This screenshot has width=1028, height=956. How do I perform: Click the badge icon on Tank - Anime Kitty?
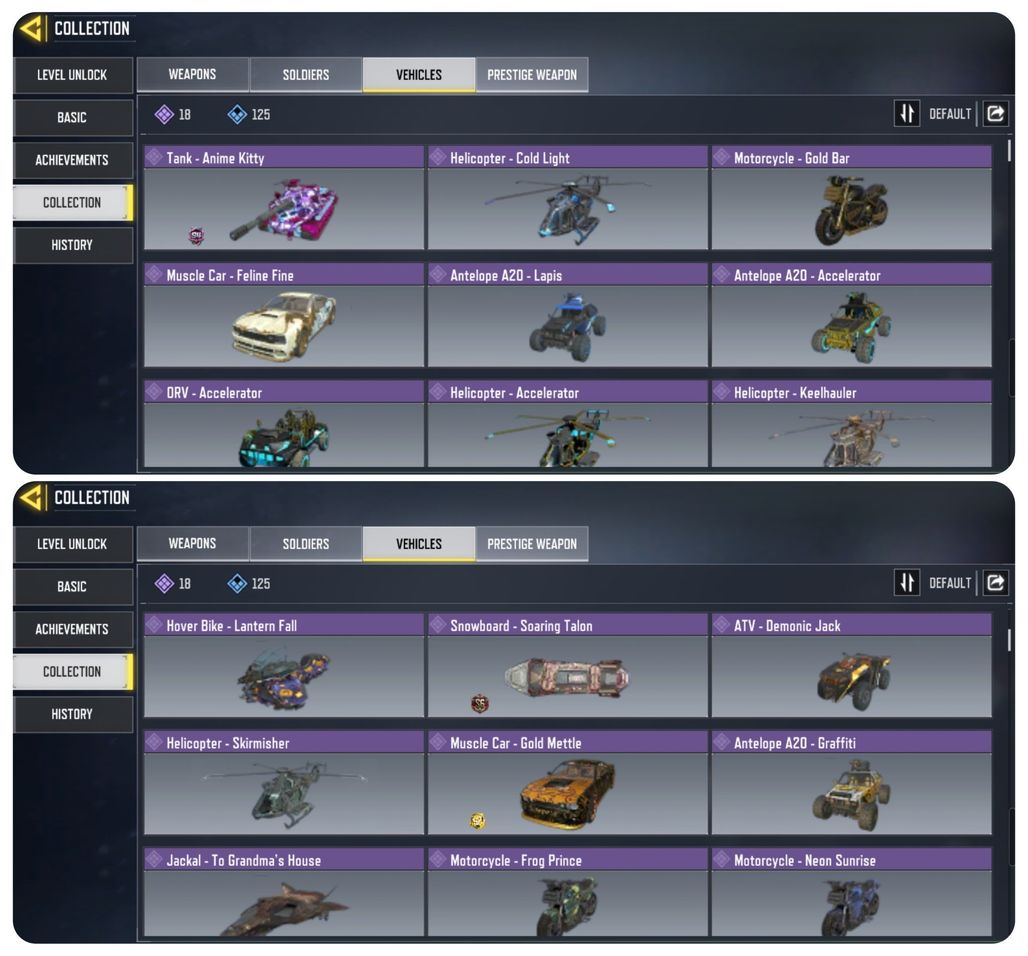(196, 235)
